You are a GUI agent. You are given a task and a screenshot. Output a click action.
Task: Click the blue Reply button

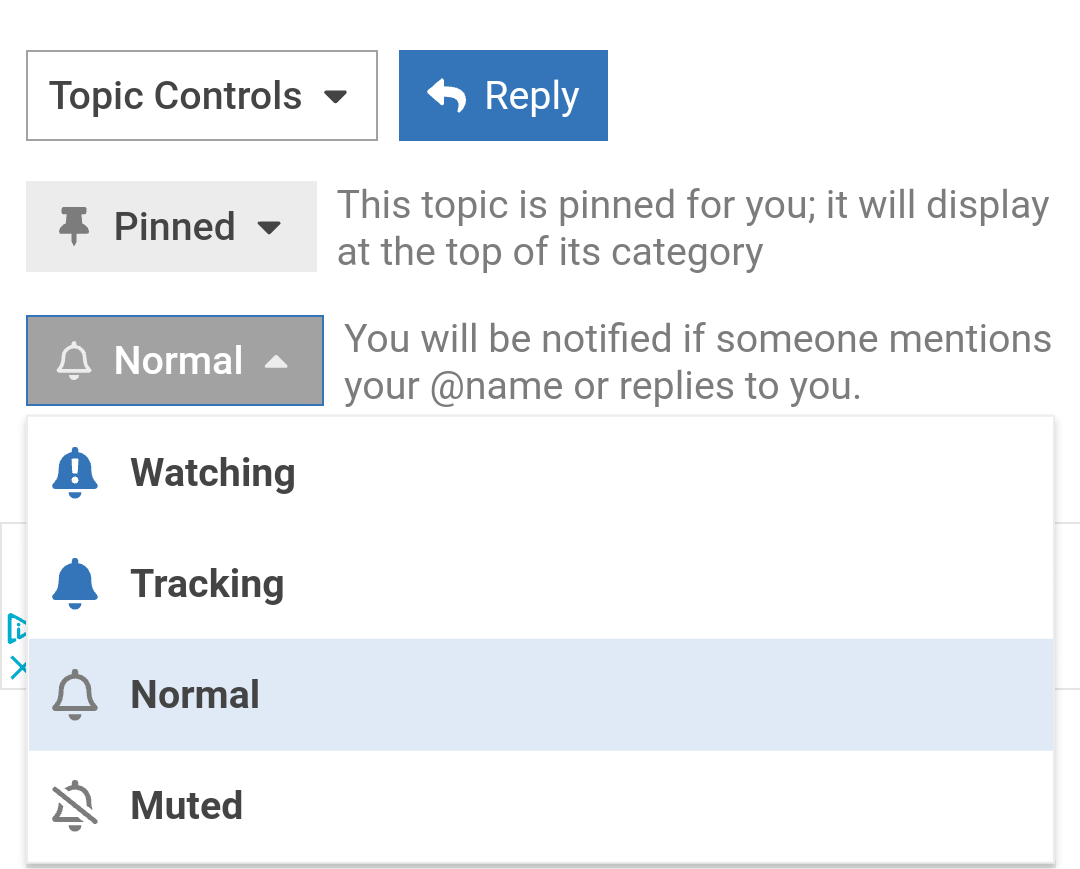[x=503, y=95]
